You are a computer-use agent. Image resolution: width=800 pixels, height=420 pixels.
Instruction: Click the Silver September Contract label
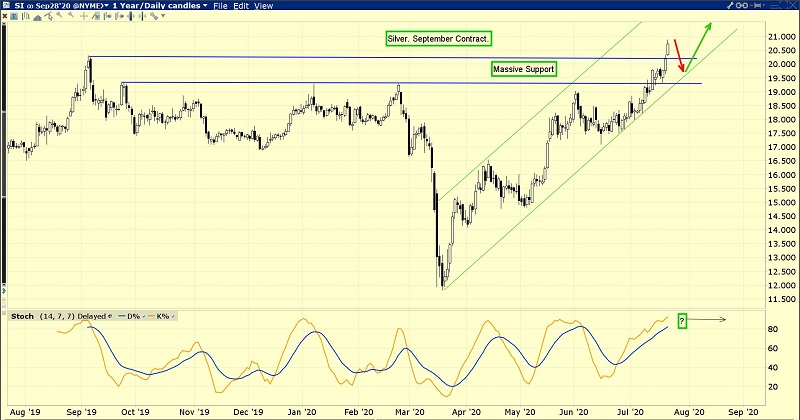[440, 39]
